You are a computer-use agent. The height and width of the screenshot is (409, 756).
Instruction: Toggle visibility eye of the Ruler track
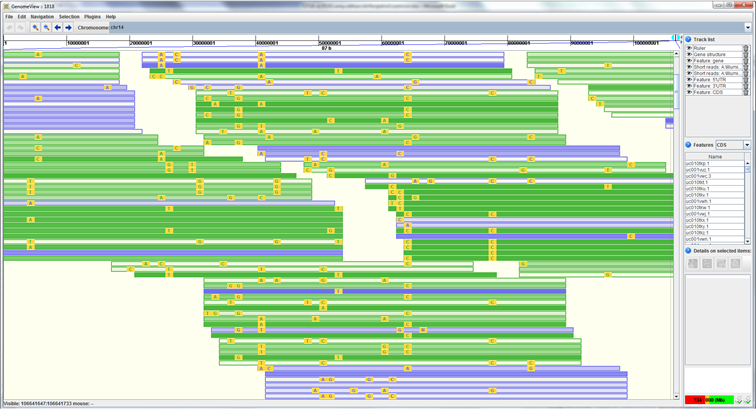pyautogui.click(x=689, y=48)
